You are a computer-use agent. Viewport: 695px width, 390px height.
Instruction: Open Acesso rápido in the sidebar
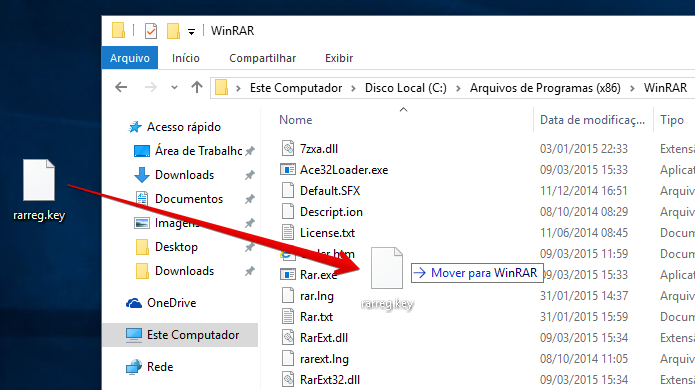coord(184,127)
